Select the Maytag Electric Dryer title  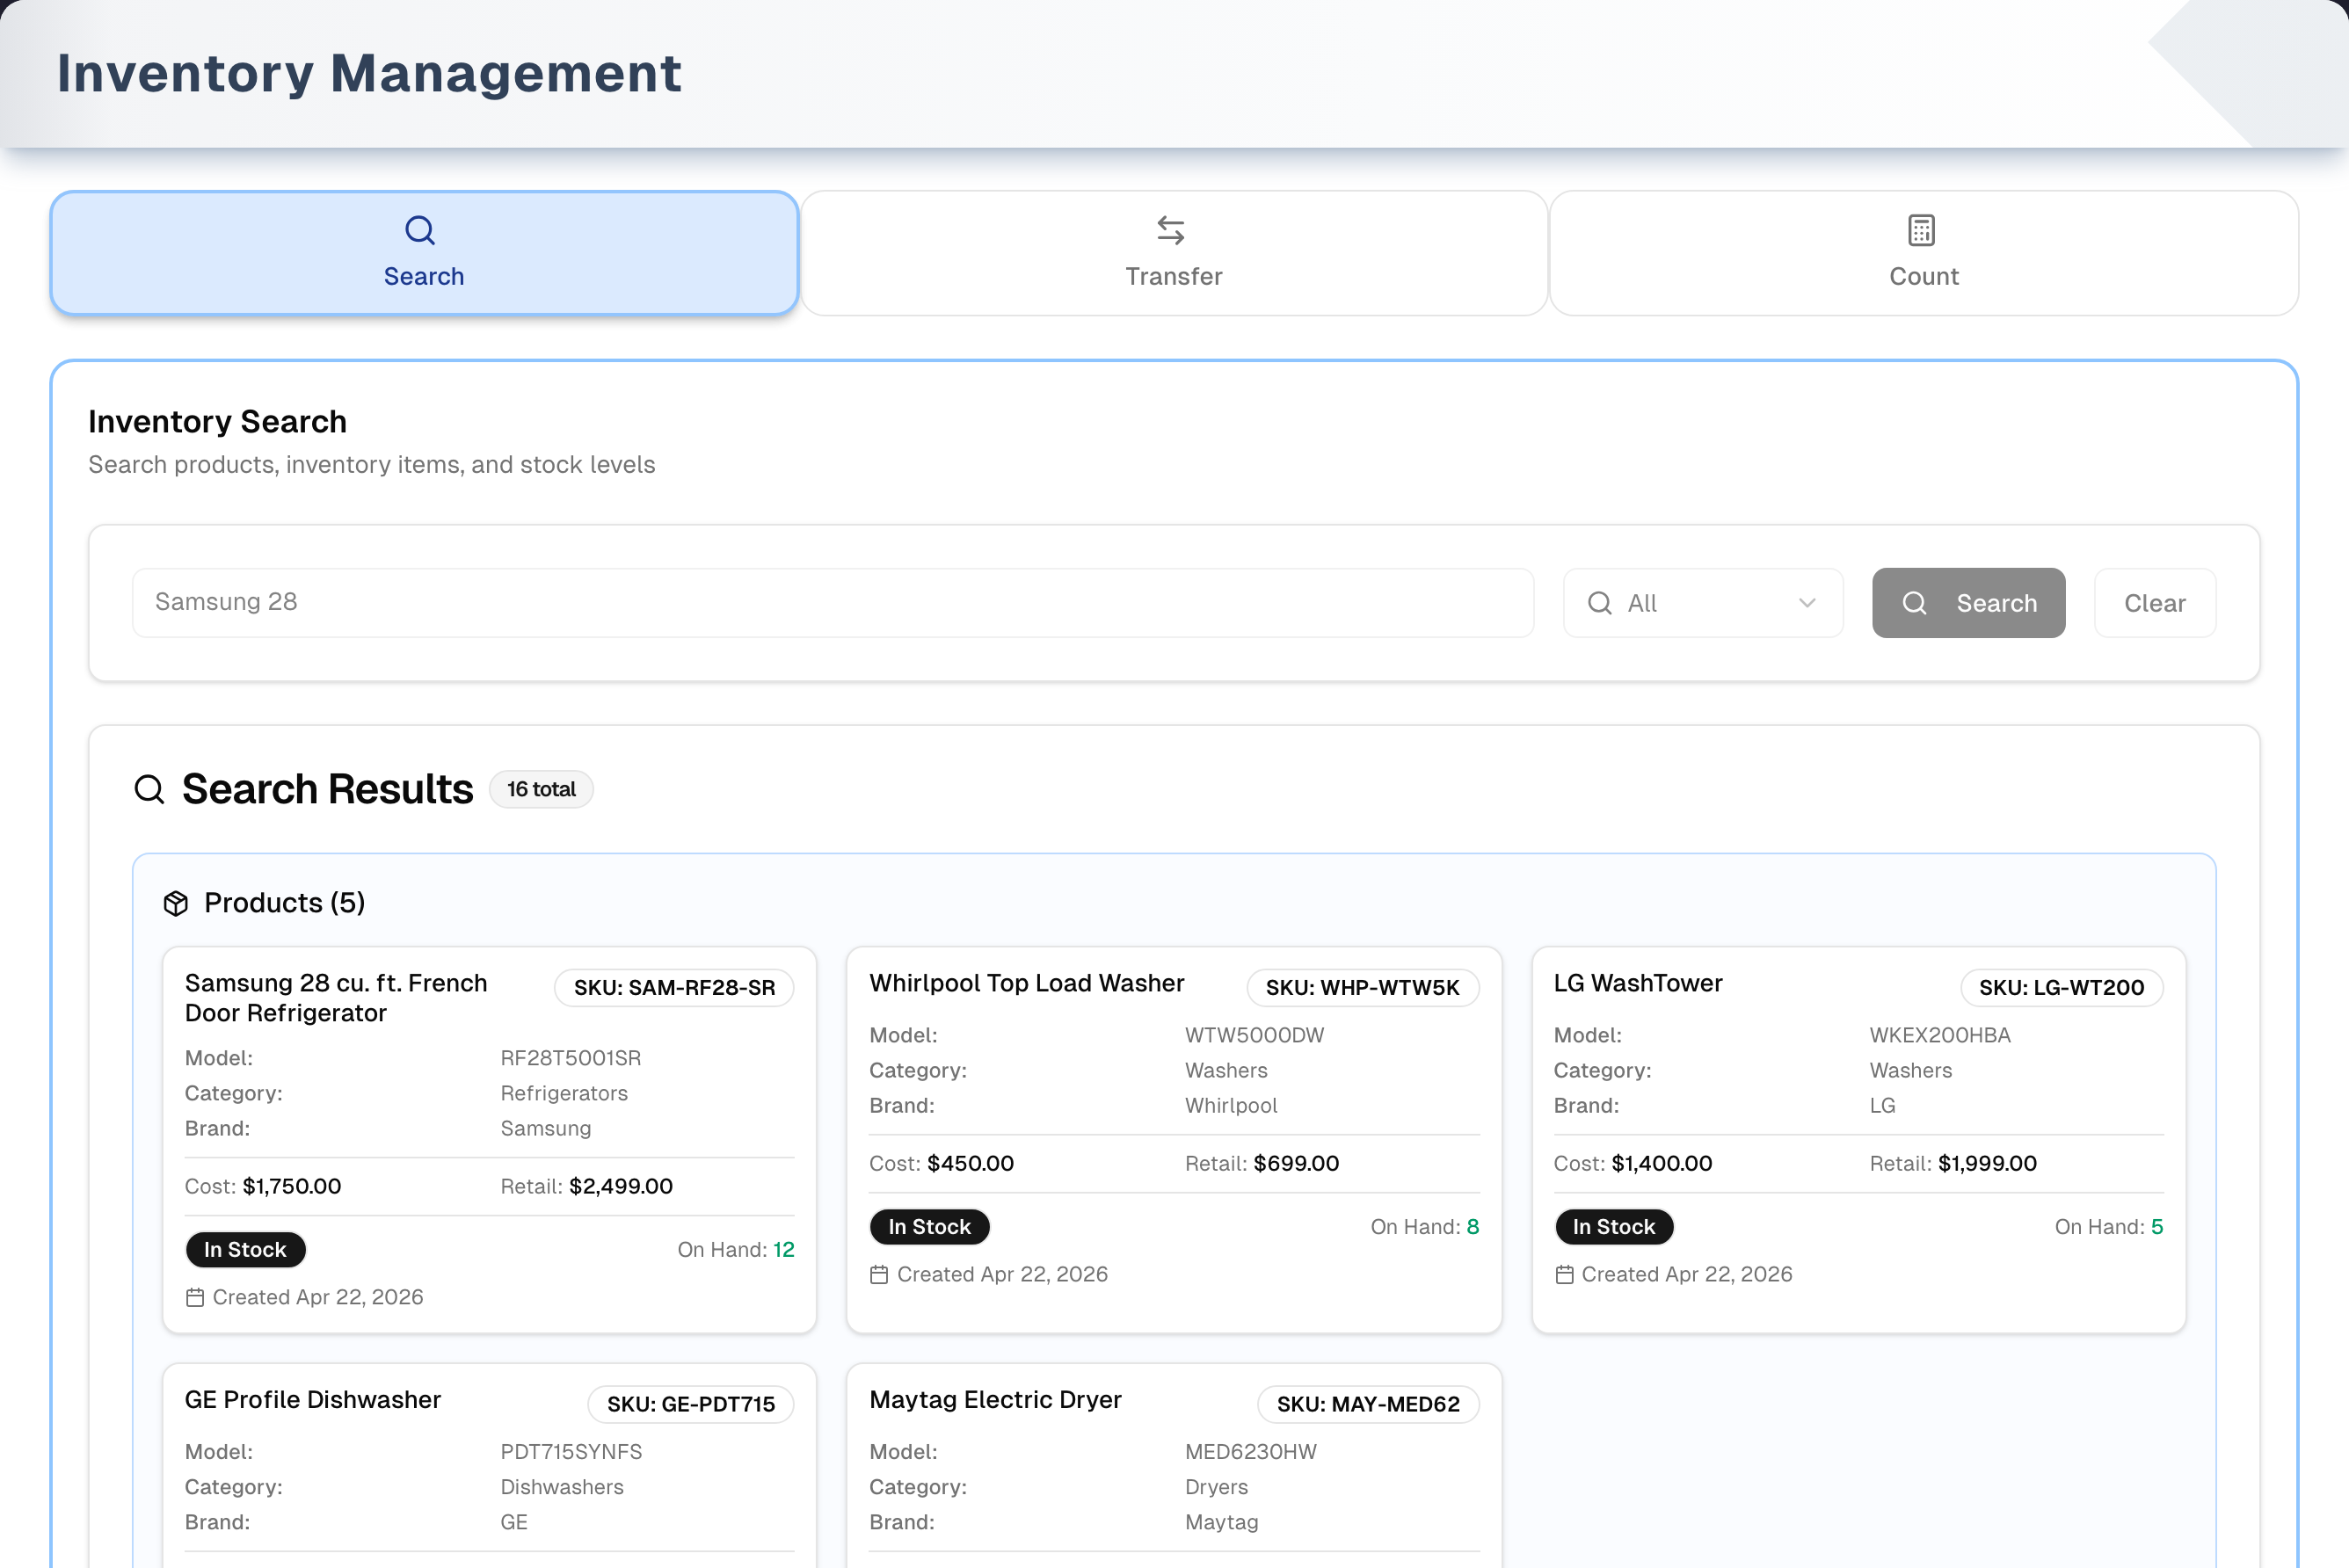[x=995, y=1399]
